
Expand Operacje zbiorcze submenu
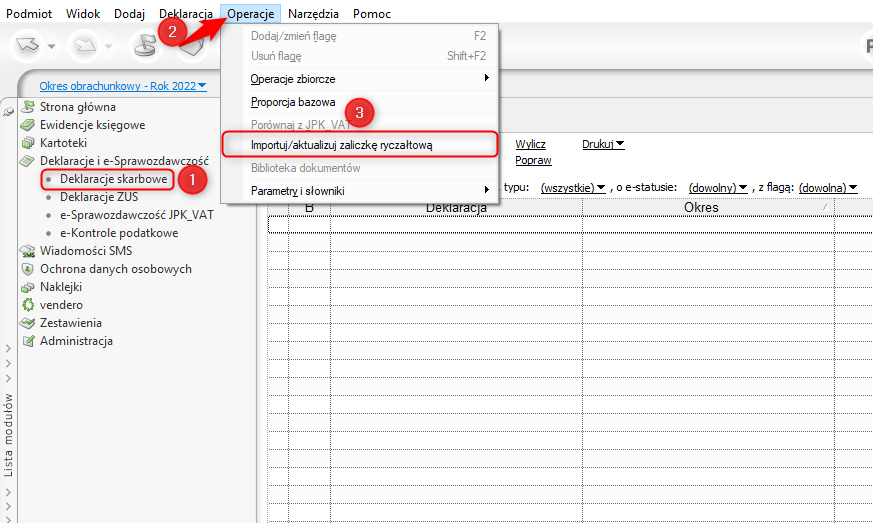coord(360,79)
